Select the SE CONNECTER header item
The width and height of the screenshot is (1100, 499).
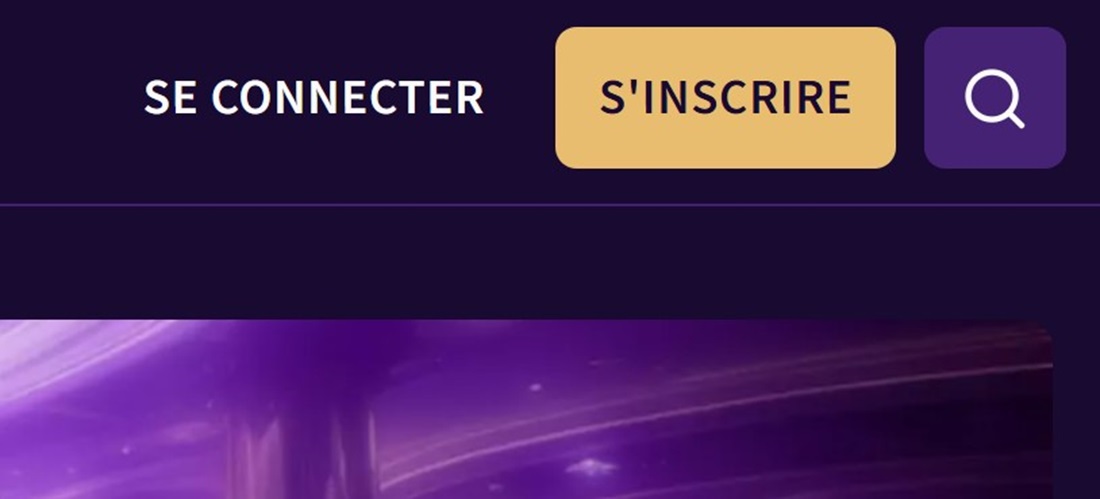pyautogui.click(x=314, y=98)
